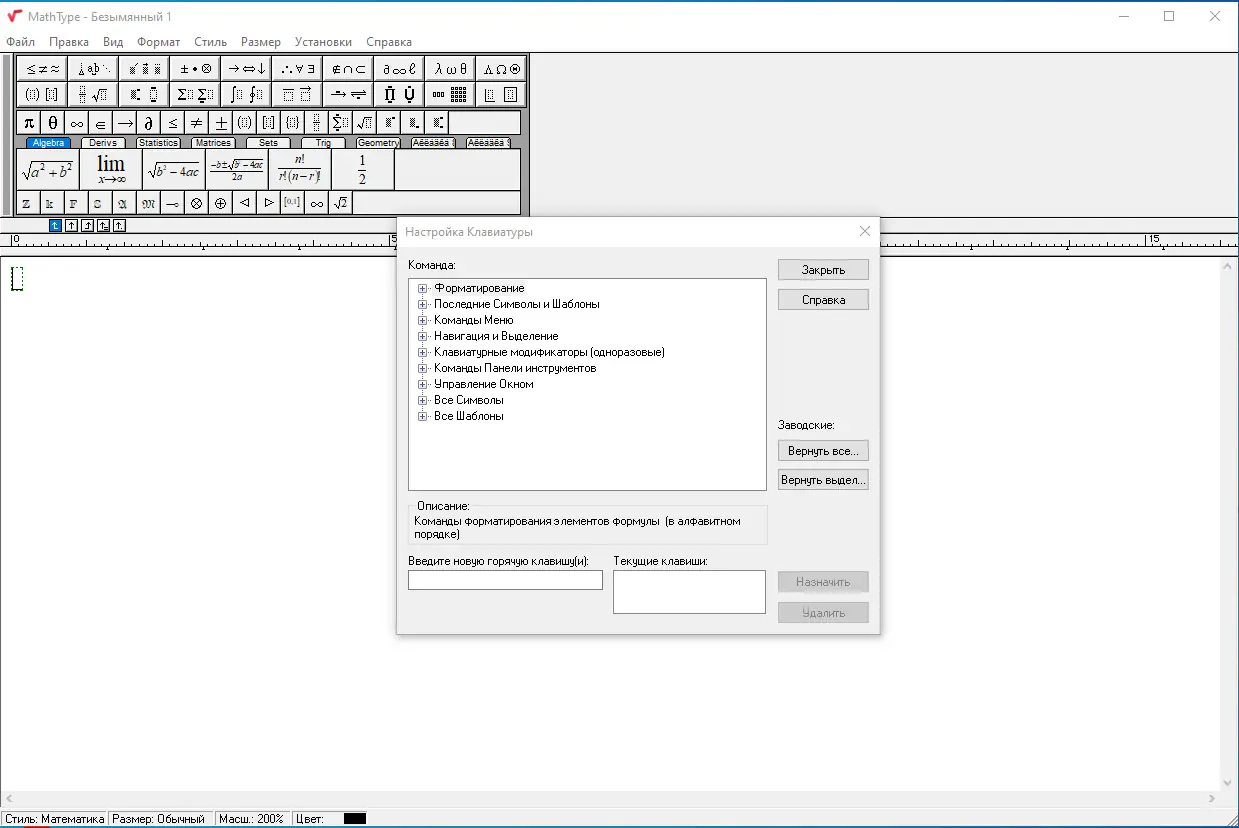Open fraction and radical templates palette

[x=93, y=95]
